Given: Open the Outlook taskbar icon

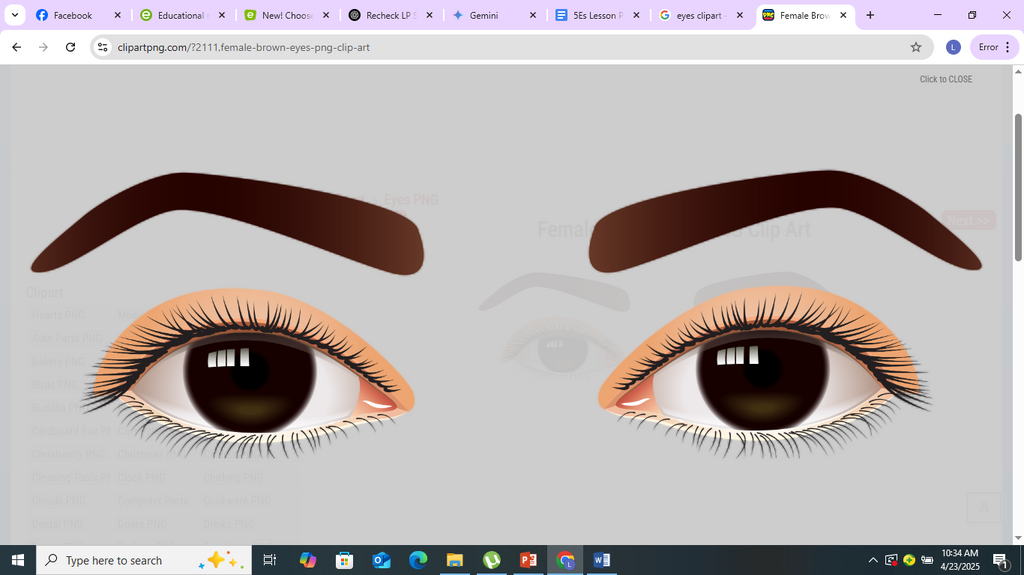Looking at the screenshot, I should pyautogui.click(x=381, y=560).
